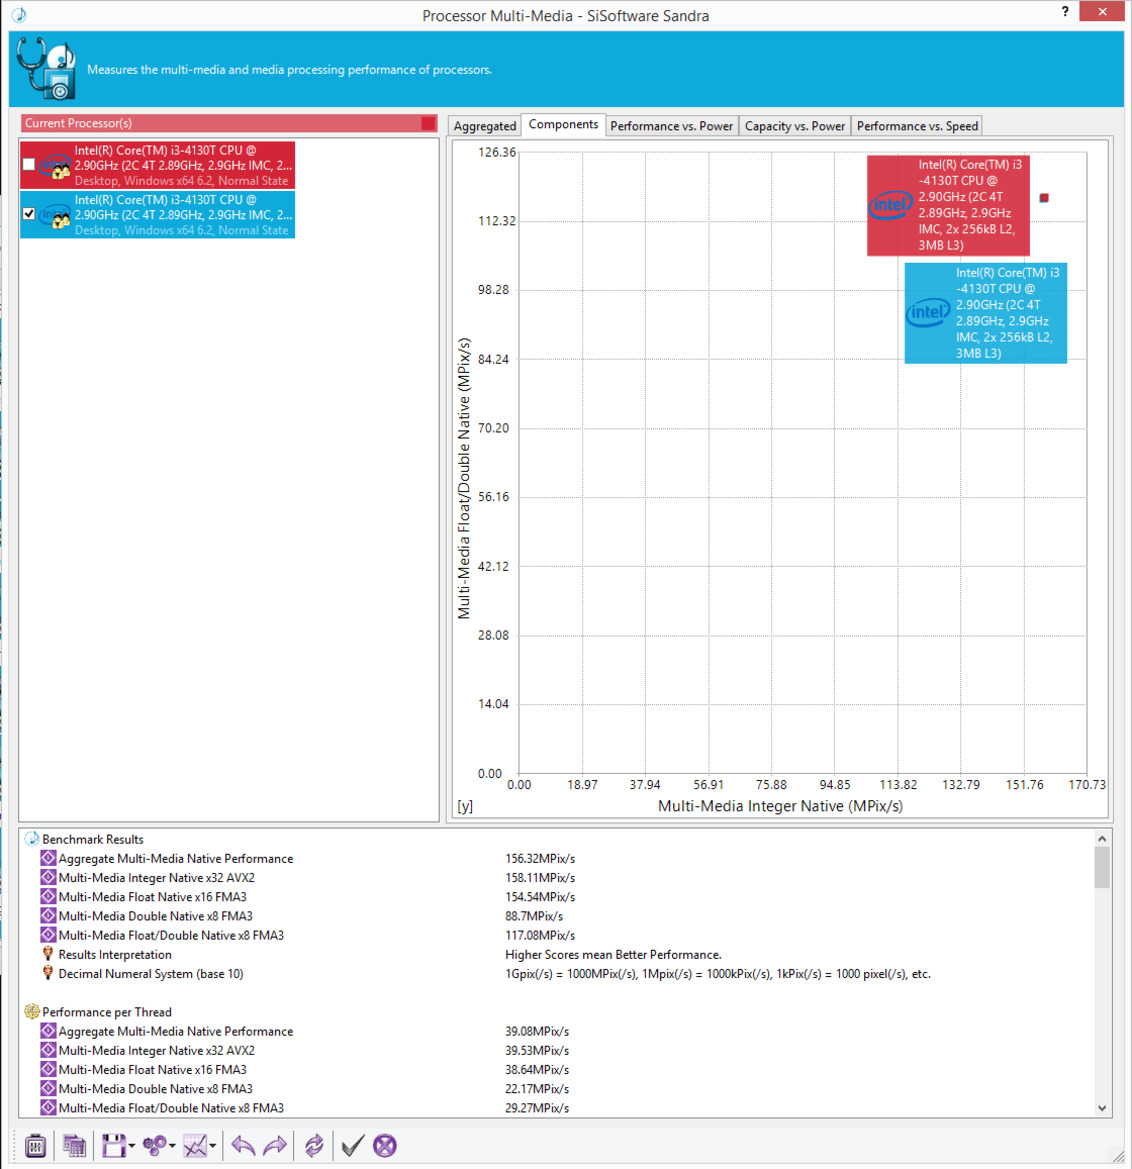Select the 'Results Interpretation' row label
1132x1169 pixels.
point(115,955)
